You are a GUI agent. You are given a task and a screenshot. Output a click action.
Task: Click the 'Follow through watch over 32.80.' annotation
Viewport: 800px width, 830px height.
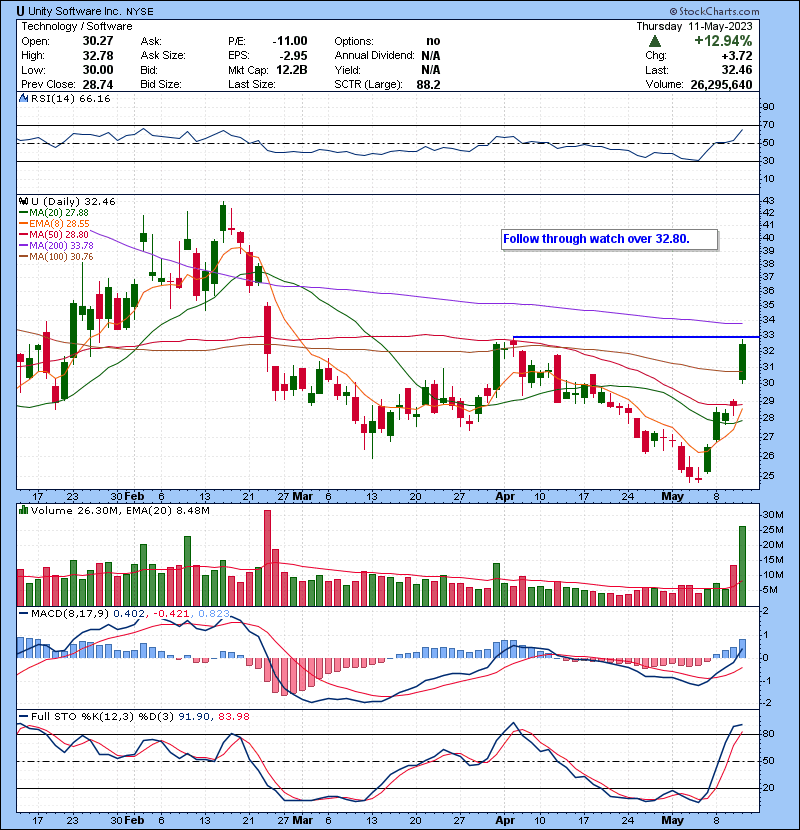610,239
